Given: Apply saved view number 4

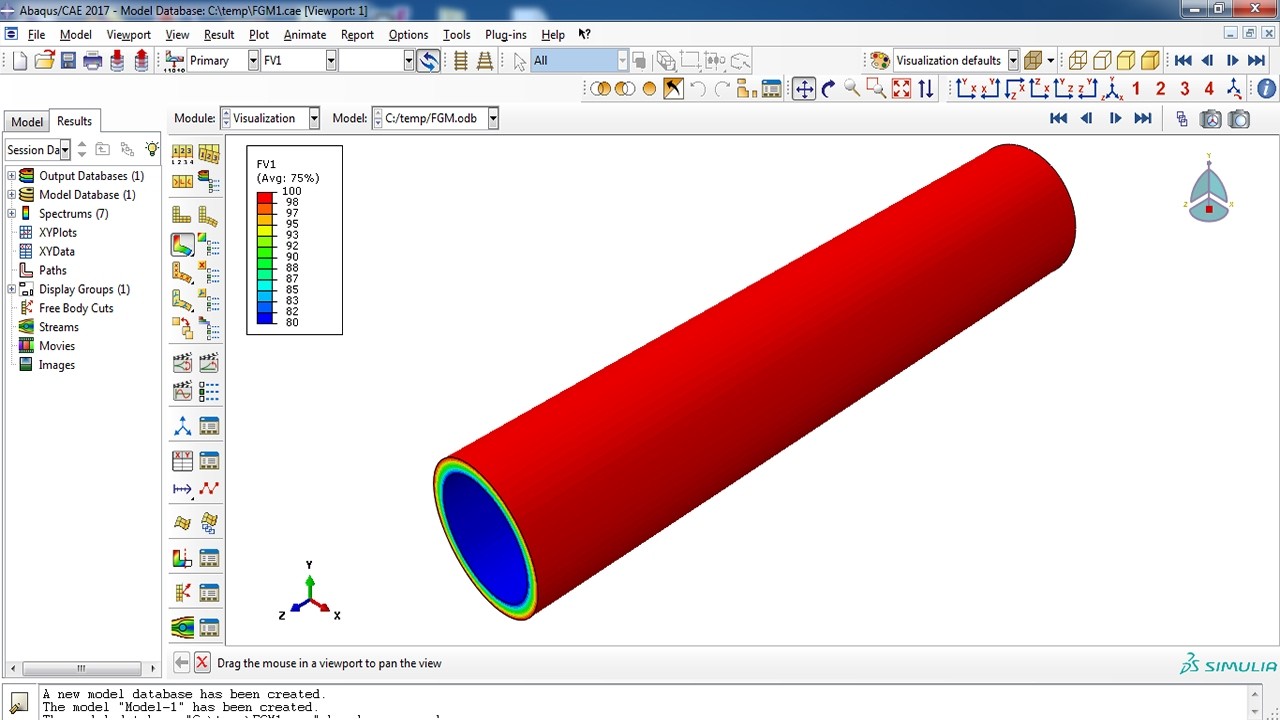Looking at the screenshot, I should click(1209, 89).
